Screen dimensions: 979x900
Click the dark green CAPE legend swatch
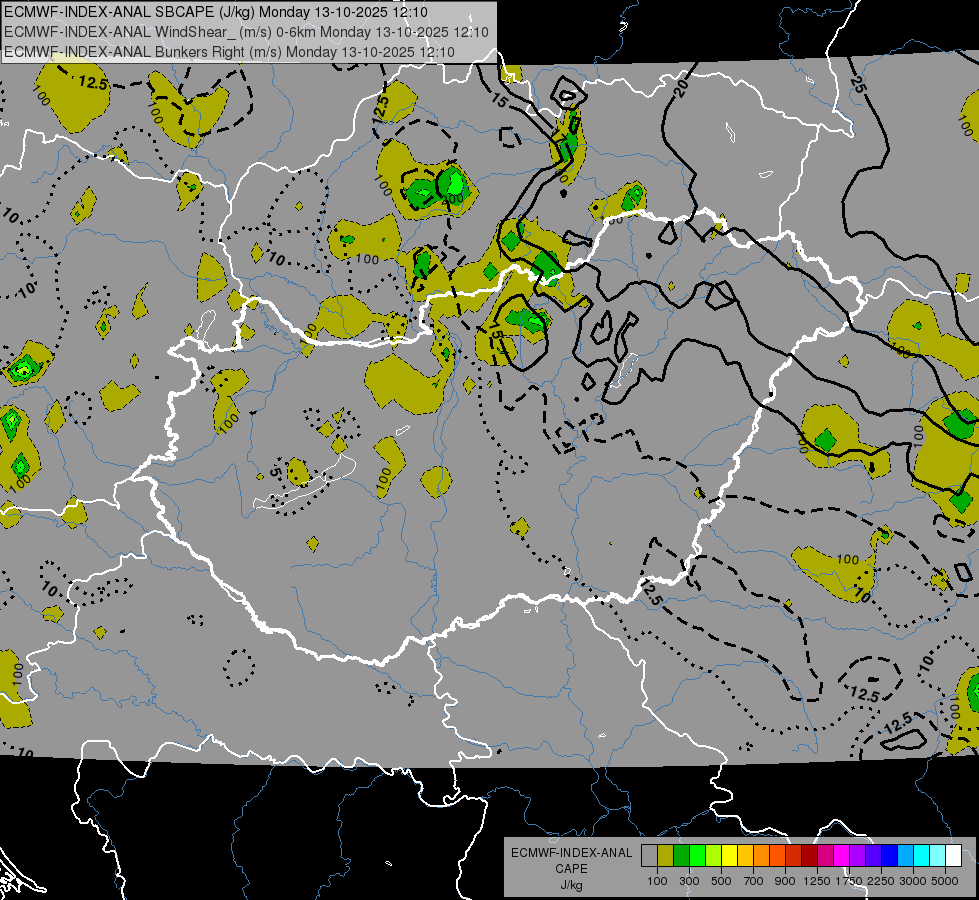(681, 855)
